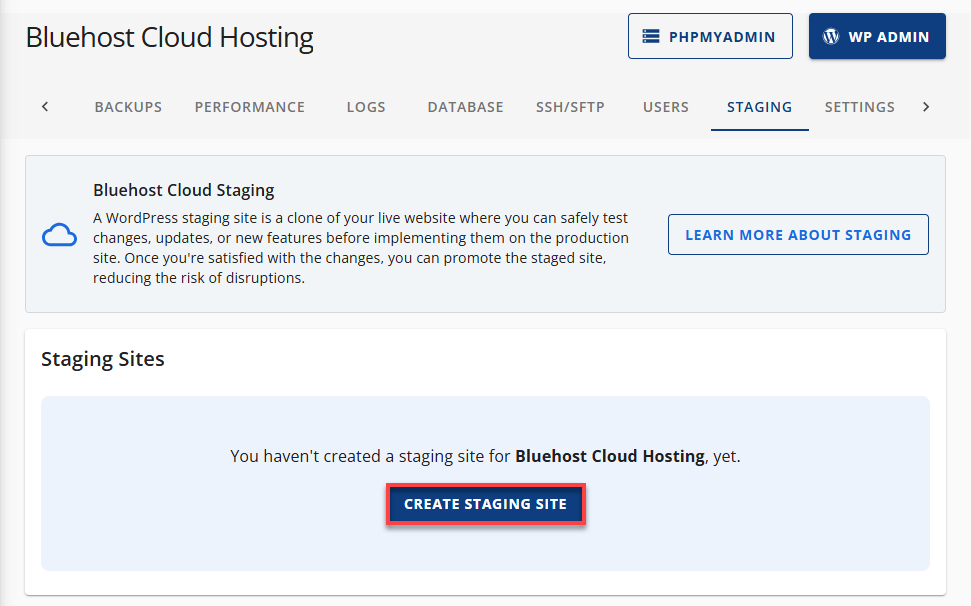Select the USERS tab
Viewport: 971px width, 606px height.
click(x=665, y=107)
